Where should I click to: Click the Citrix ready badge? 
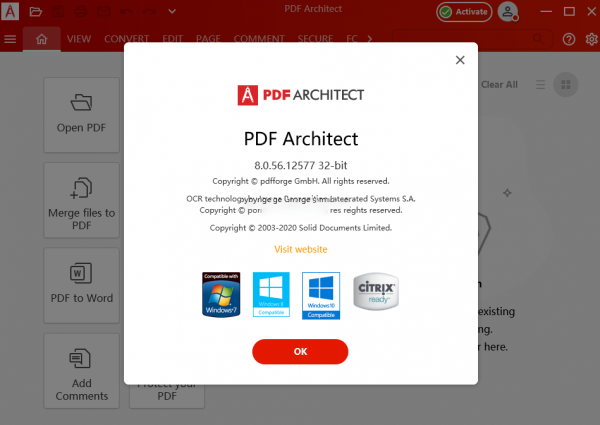pos(376,291)
